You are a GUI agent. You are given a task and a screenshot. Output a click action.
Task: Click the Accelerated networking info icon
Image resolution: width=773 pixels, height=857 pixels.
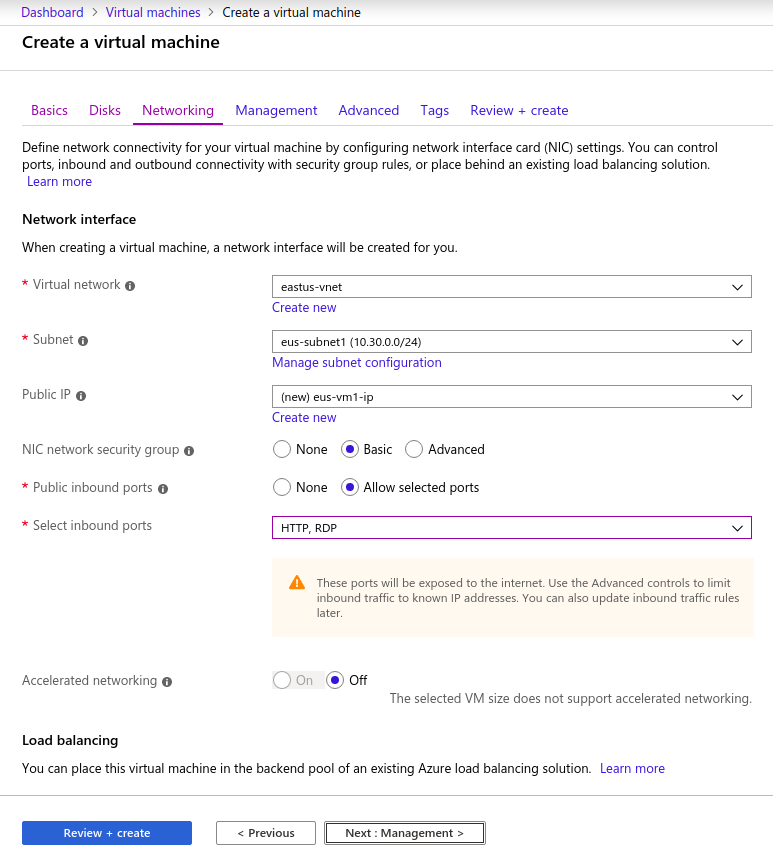167,682
